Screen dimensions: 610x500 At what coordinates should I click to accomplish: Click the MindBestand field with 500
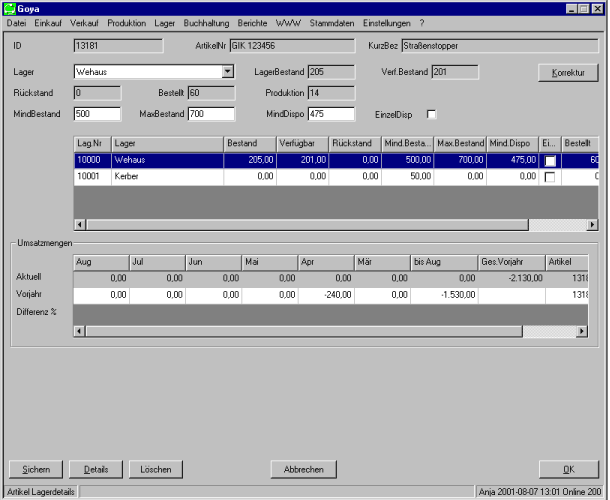(97, 114)
